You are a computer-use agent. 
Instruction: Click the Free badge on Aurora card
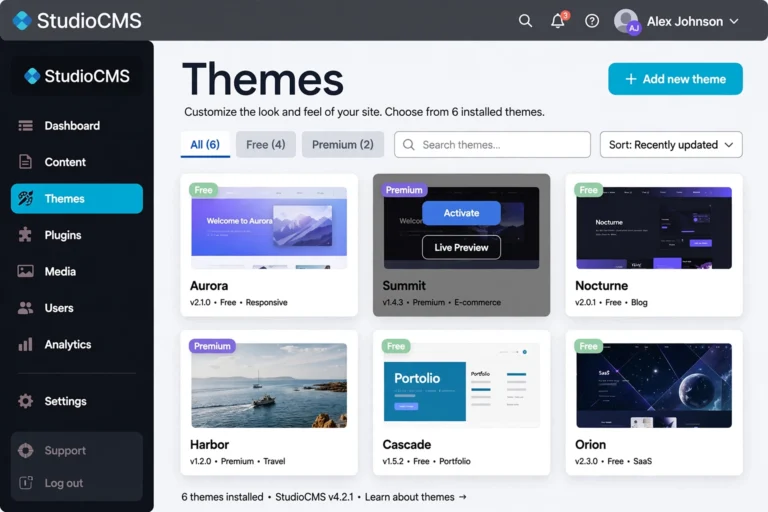coord(203,190)
